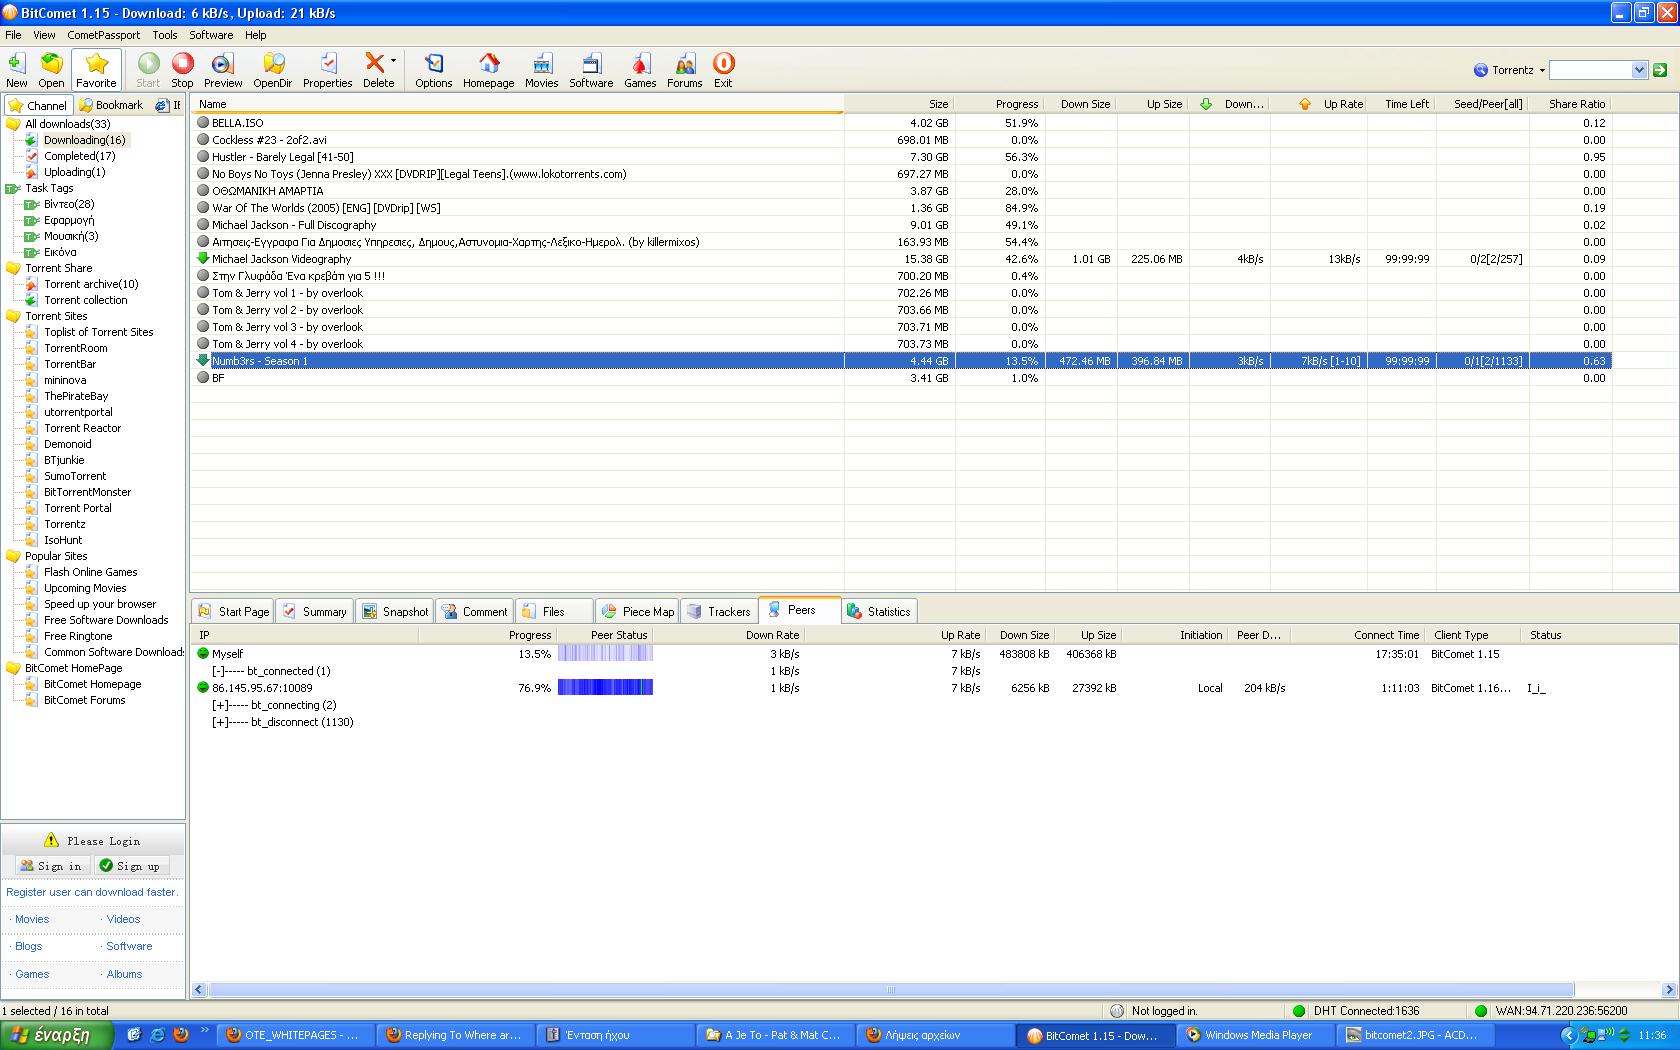Open the Help menu
This screenshot has width=1680, height=1050.
(256, 35)
